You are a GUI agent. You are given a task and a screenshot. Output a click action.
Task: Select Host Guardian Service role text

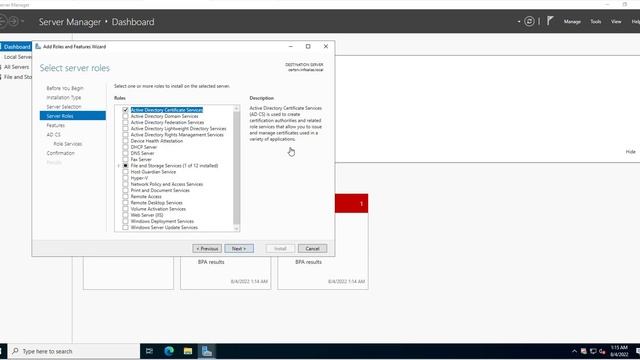(x=153, y=172)
